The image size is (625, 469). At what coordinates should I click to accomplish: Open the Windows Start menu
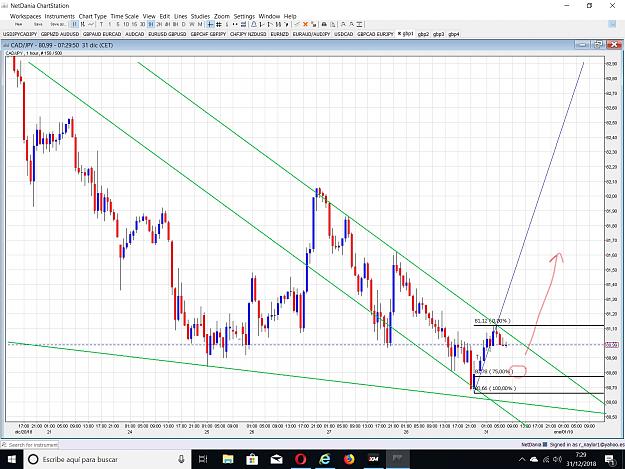coord(12,459)
